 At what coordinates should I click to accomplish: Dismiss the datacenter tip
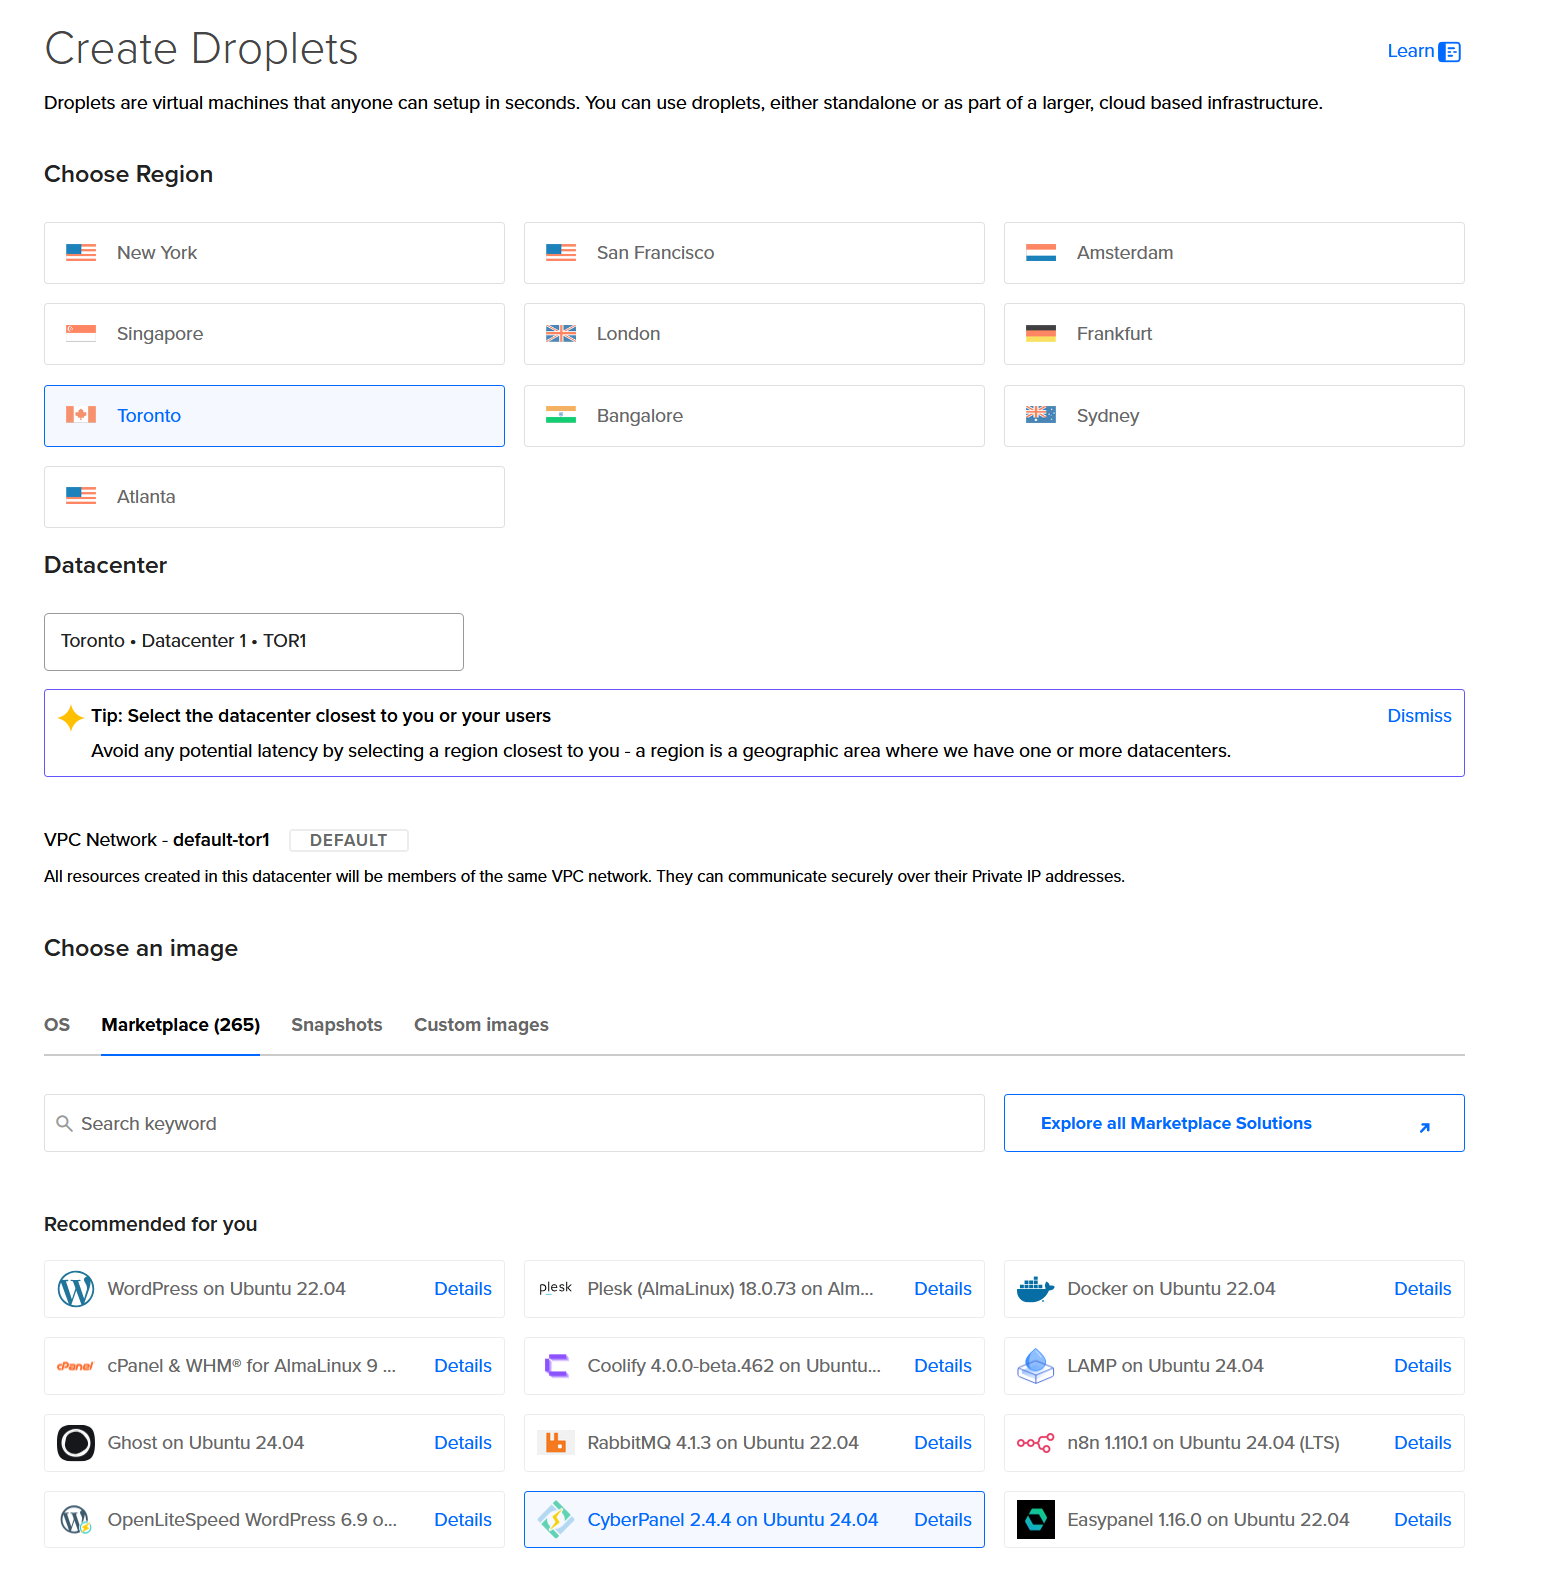click(x=1418, y=716)
